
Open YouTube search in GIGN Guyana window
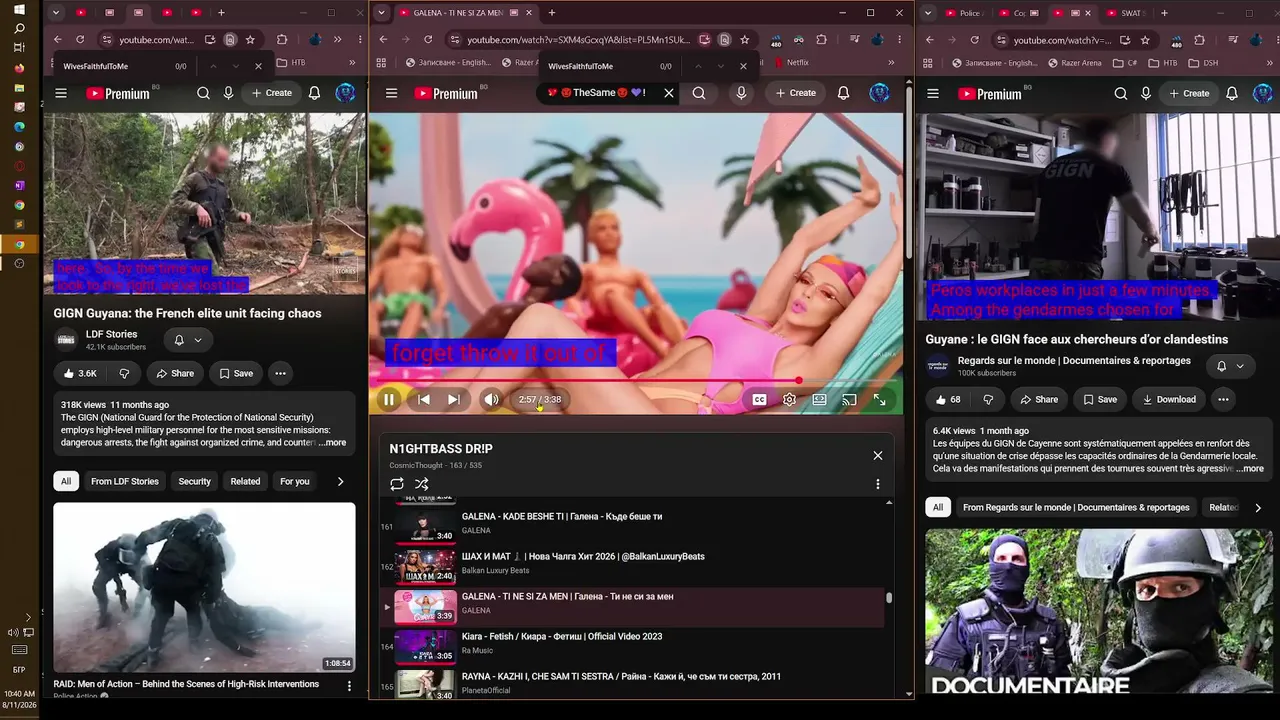(203, 93)
